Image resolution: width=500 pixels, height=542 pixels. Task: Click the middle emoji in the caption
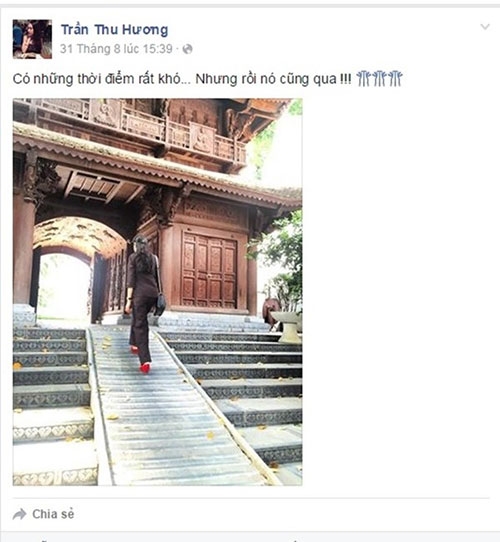(379, 78)
